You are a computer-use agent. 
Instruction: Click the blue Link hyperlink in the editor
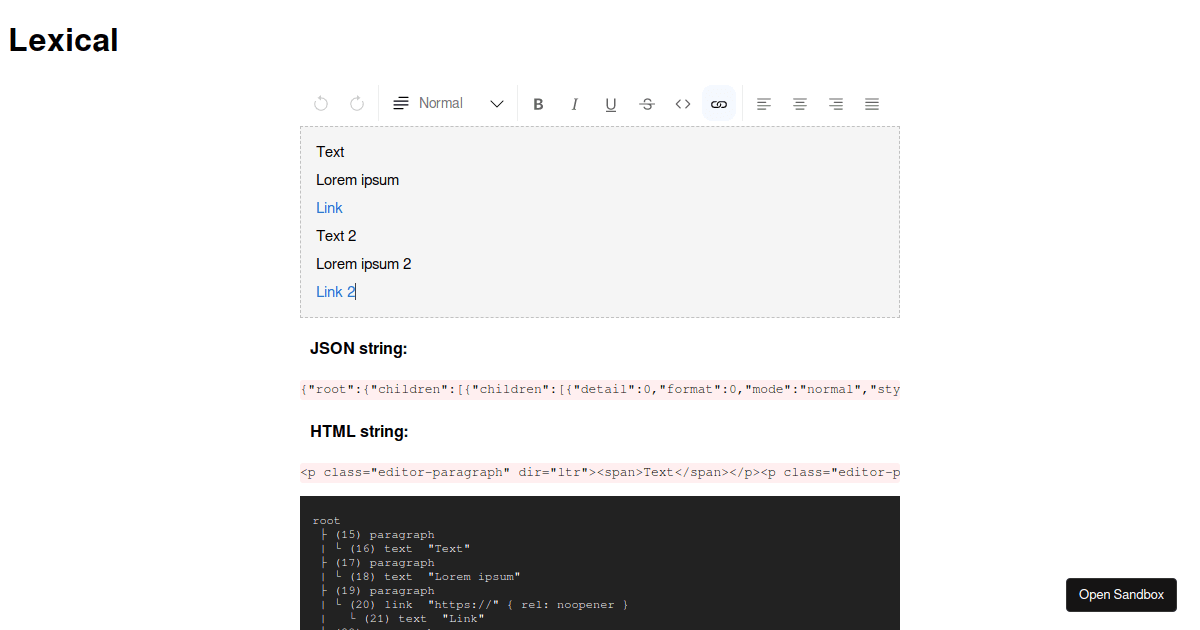click(329, 207)
